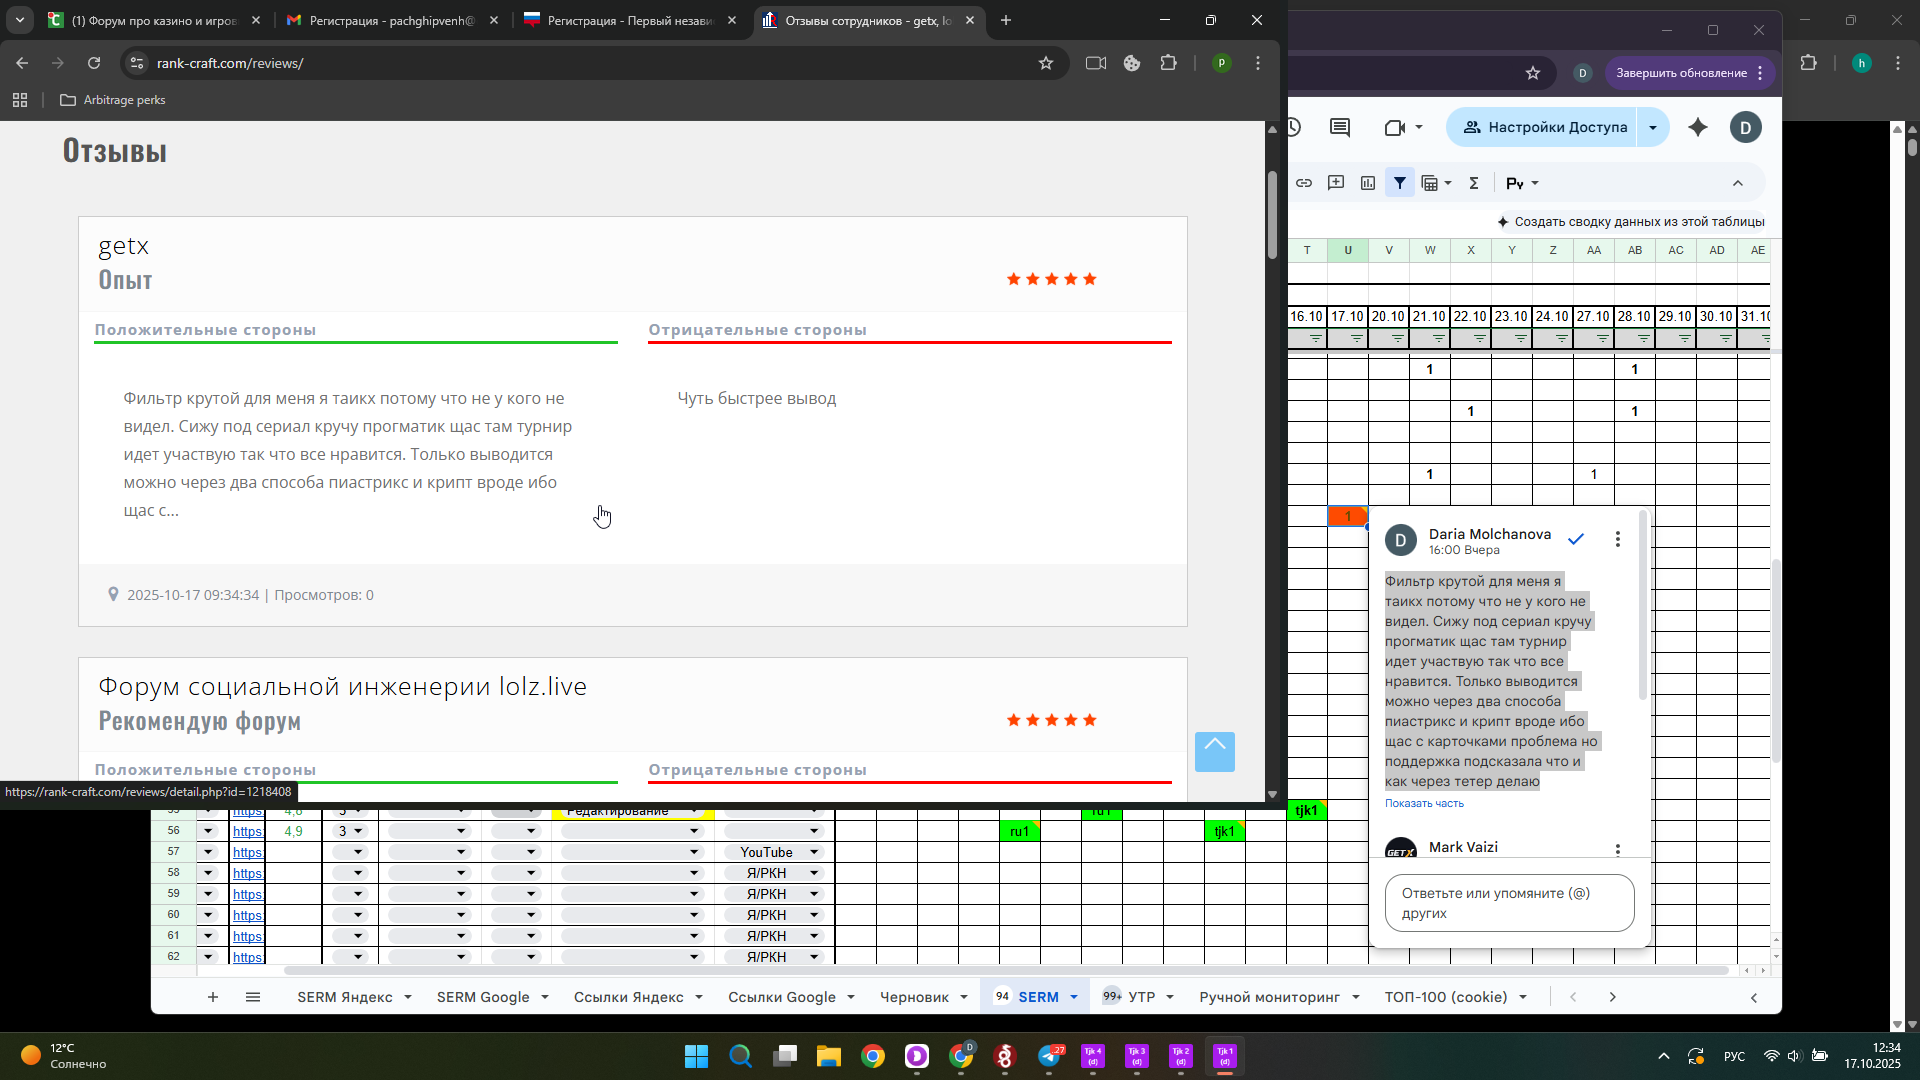This screenshot has height=1080, width=1920.
Task: Open the Ручной мониторинг sheet tab
Action: click(x=1268, y=997)
